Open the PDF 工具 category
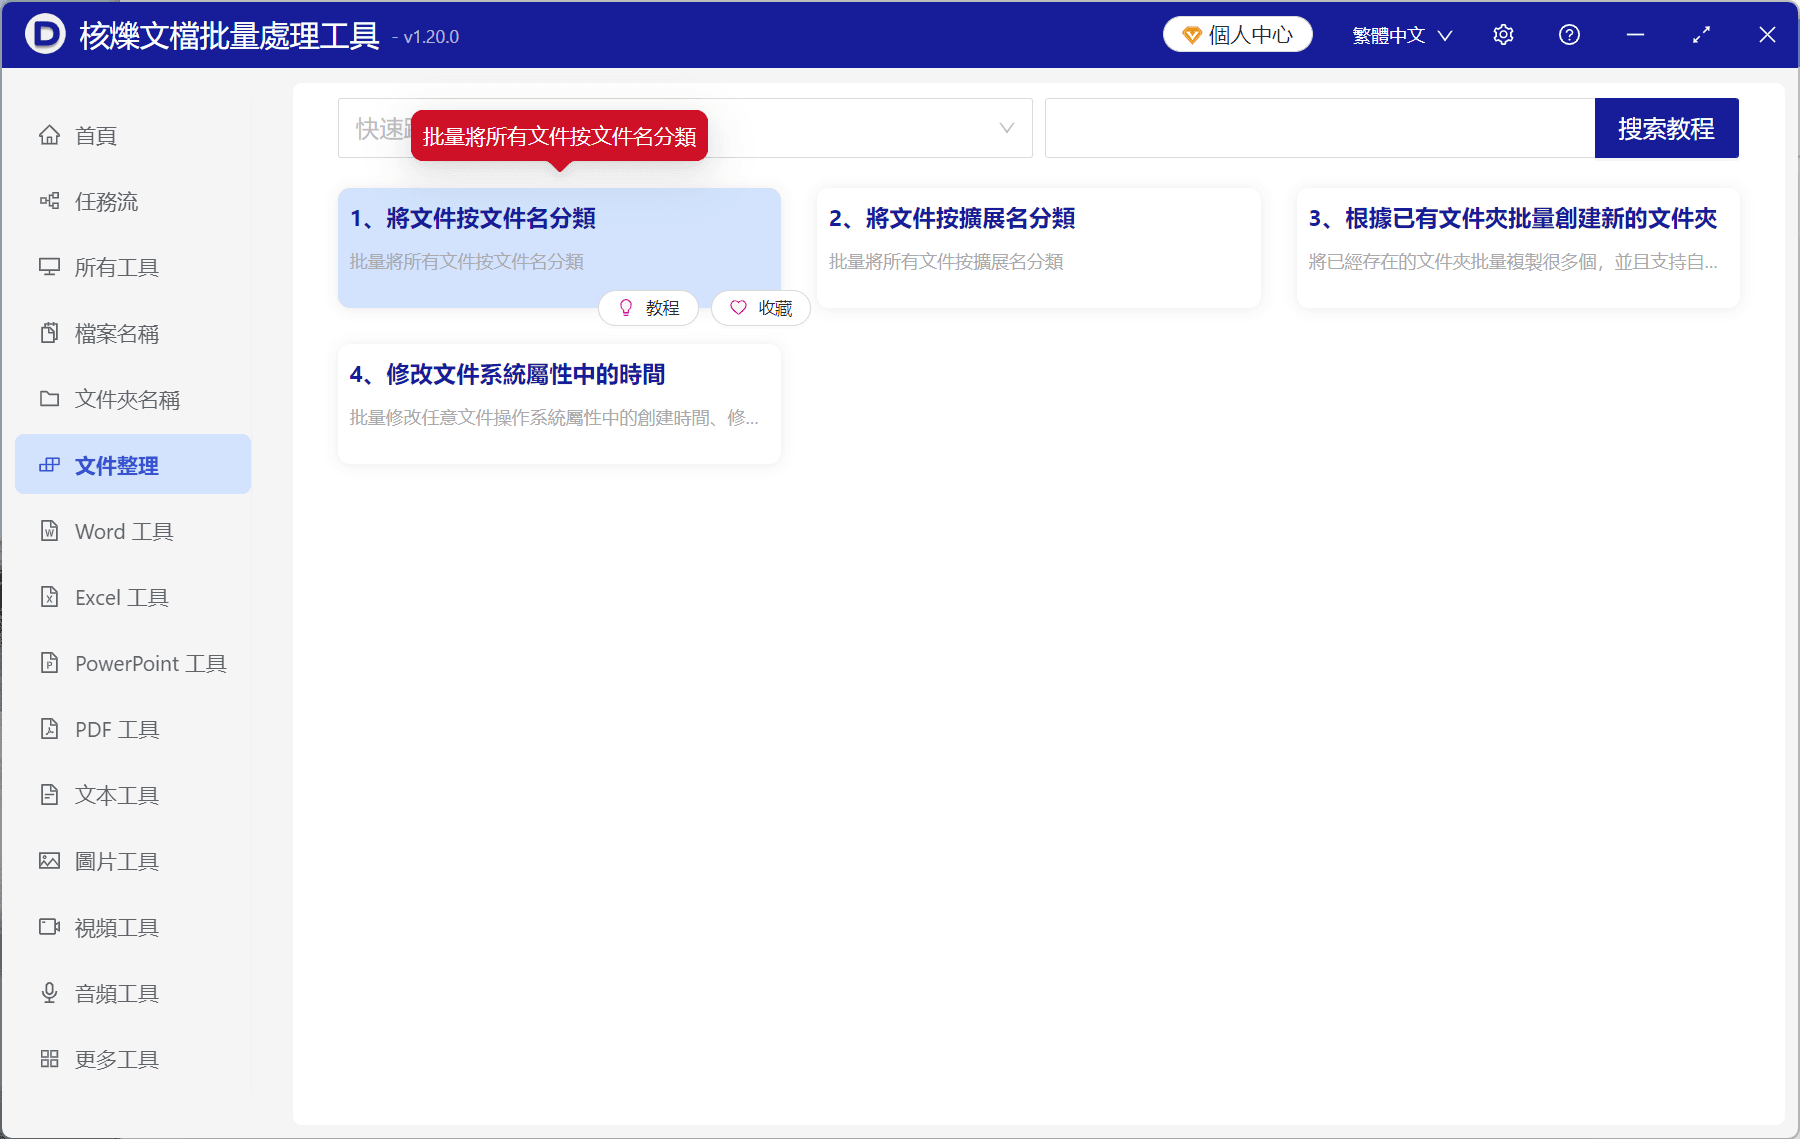Image resolution: width=1800 pixels, height=1139 pixels. pos(116,728)
